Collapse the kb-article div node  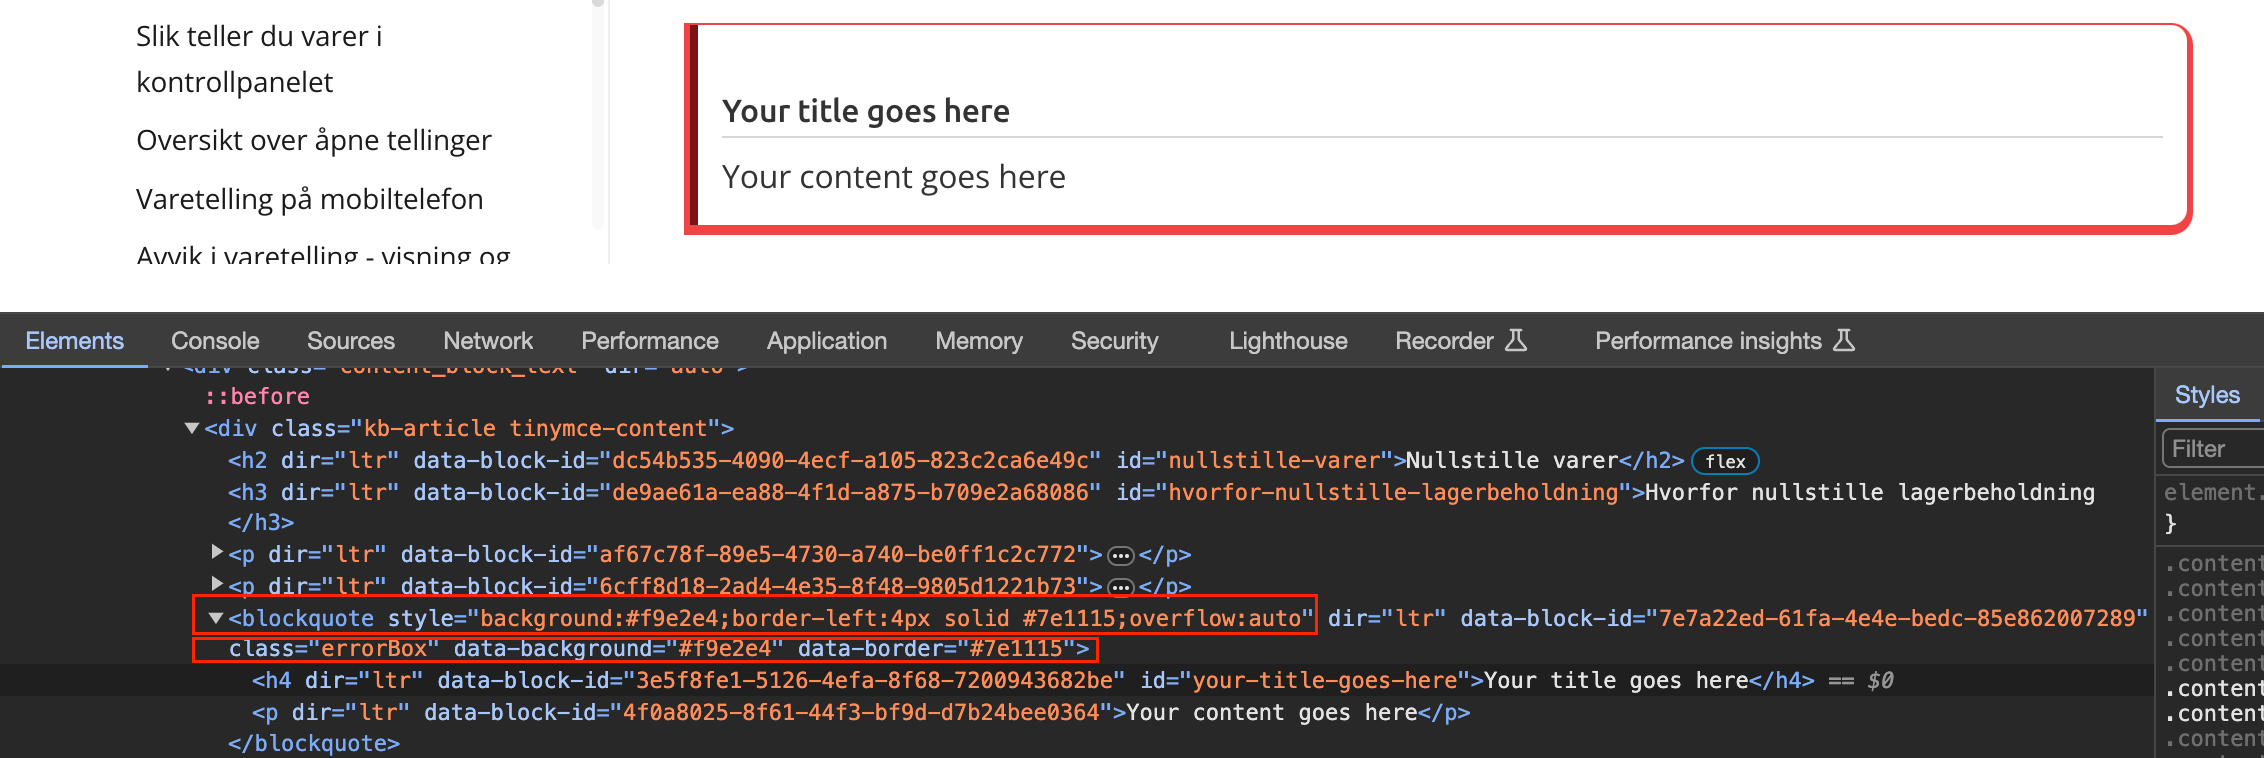(x=192, y=429)
